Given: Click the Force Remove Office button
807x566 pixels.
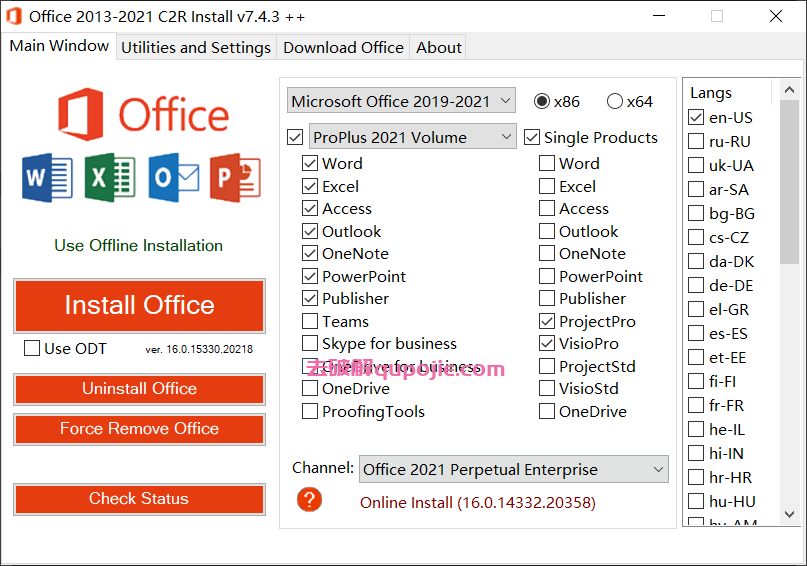Looking at the screenshot, I should 139,429.
